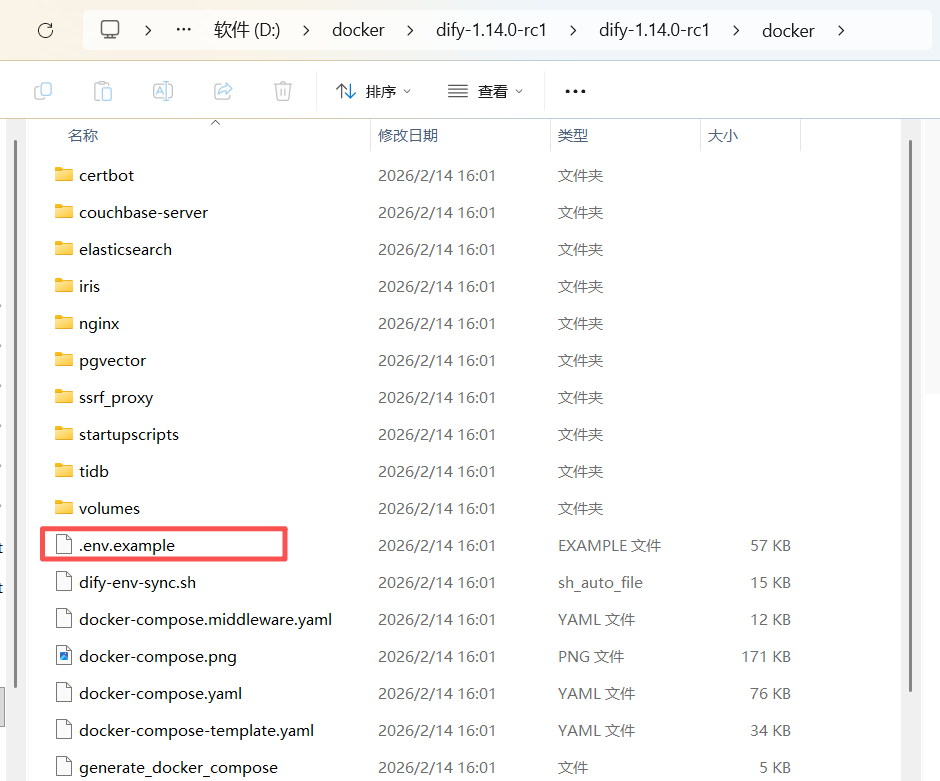This screenshot has height=781, width=940.
Task: Click the 'EXAMPLE 文件' type cell
Action: pyautogui.click(x=609, y=545)
